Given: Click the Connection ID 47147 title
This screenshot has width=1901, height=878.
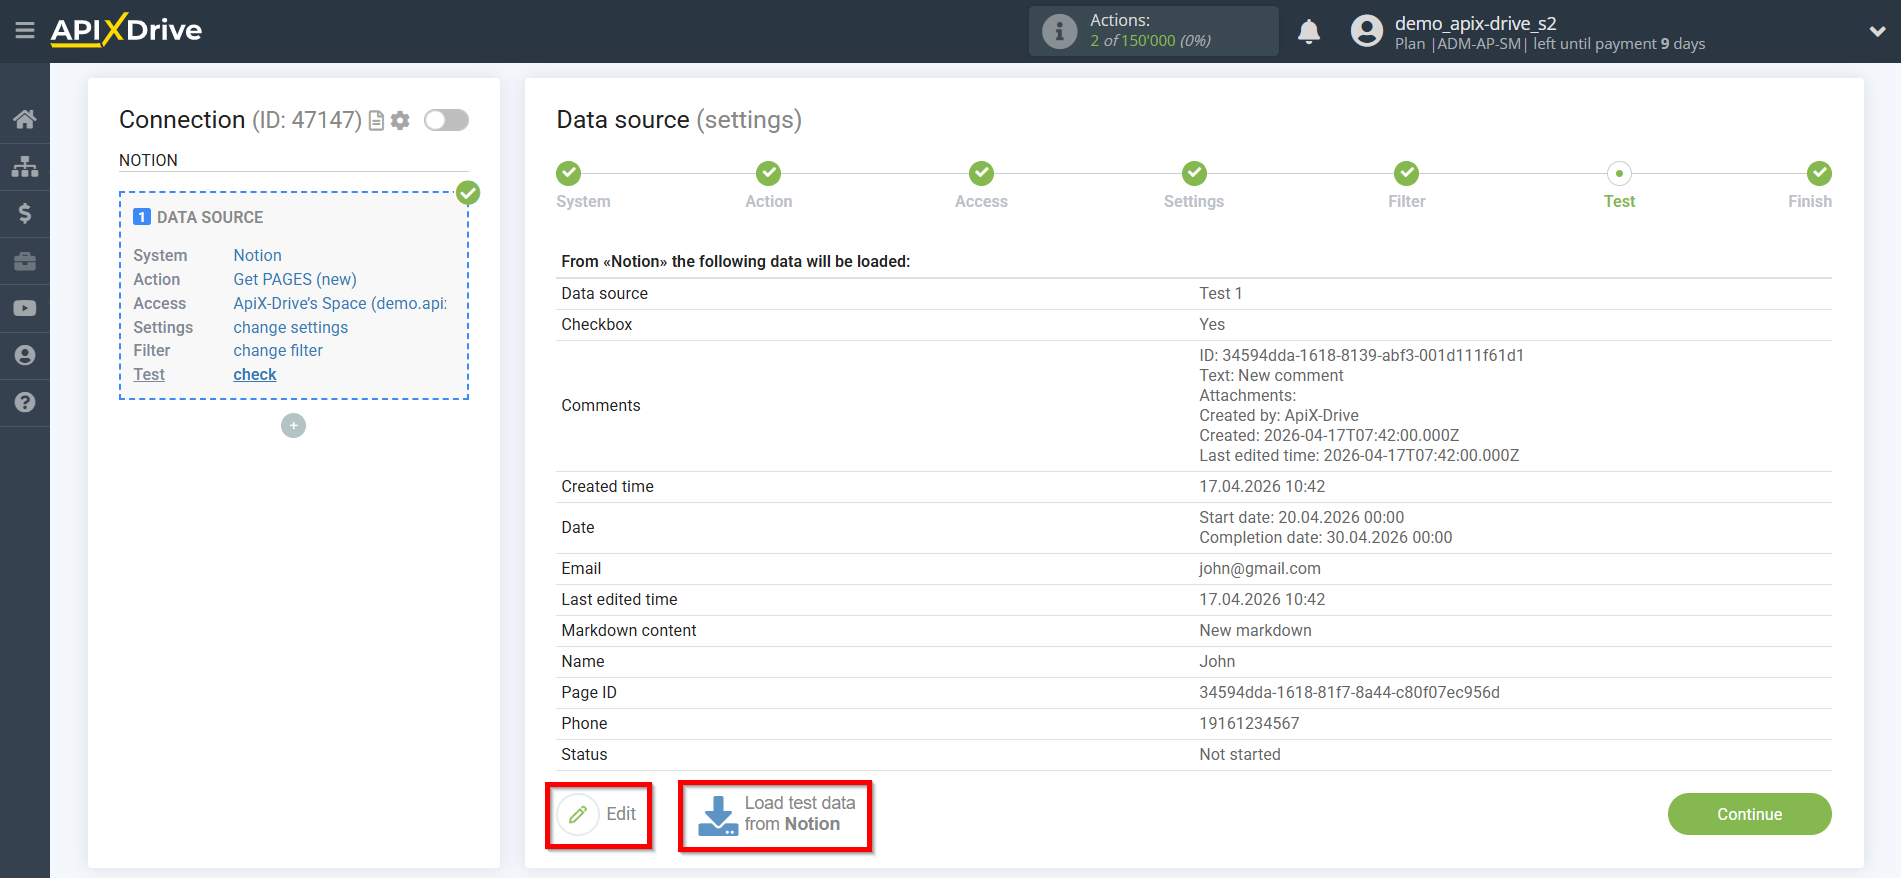Looking at the screenshot, I should point(240,120).
